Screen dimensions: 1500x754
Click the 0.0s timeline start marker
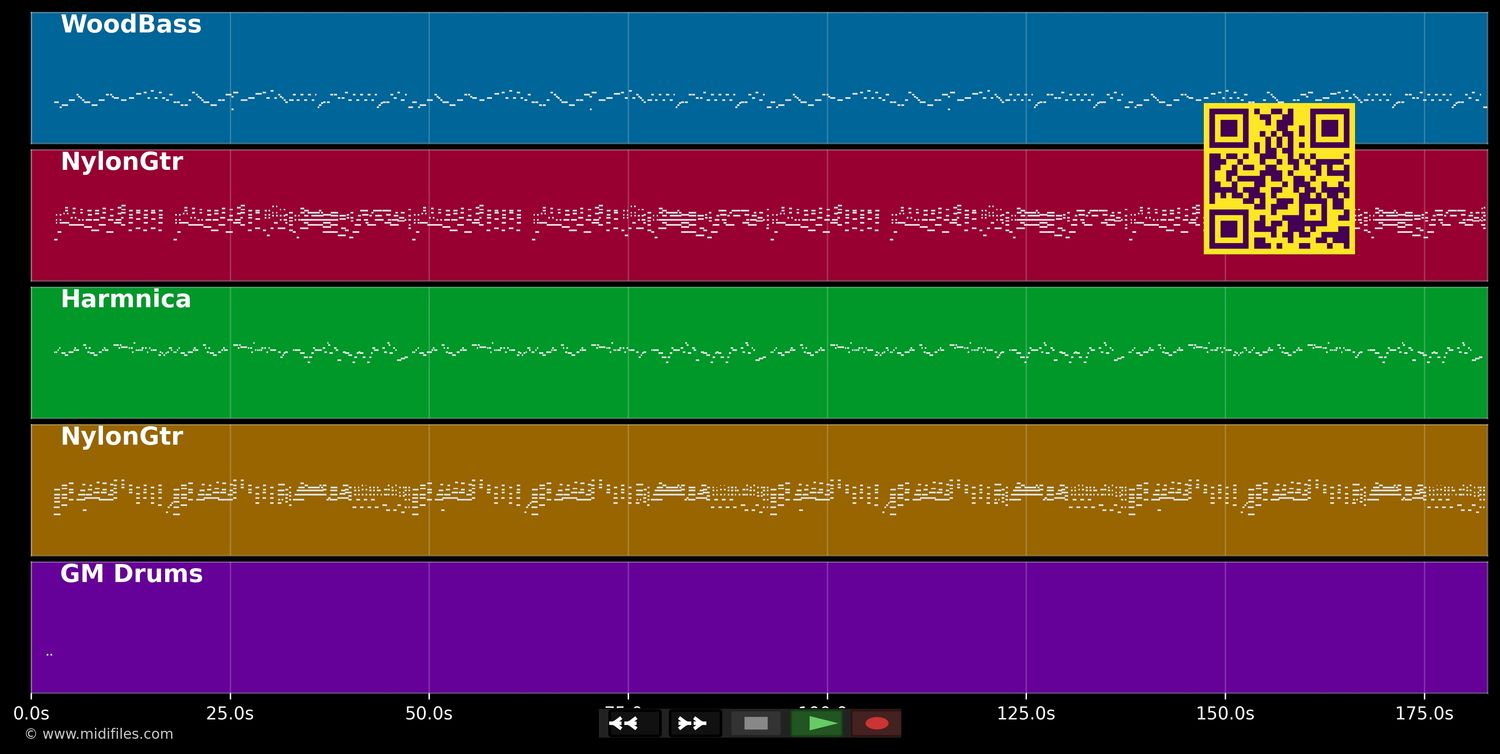coord(31,713)
